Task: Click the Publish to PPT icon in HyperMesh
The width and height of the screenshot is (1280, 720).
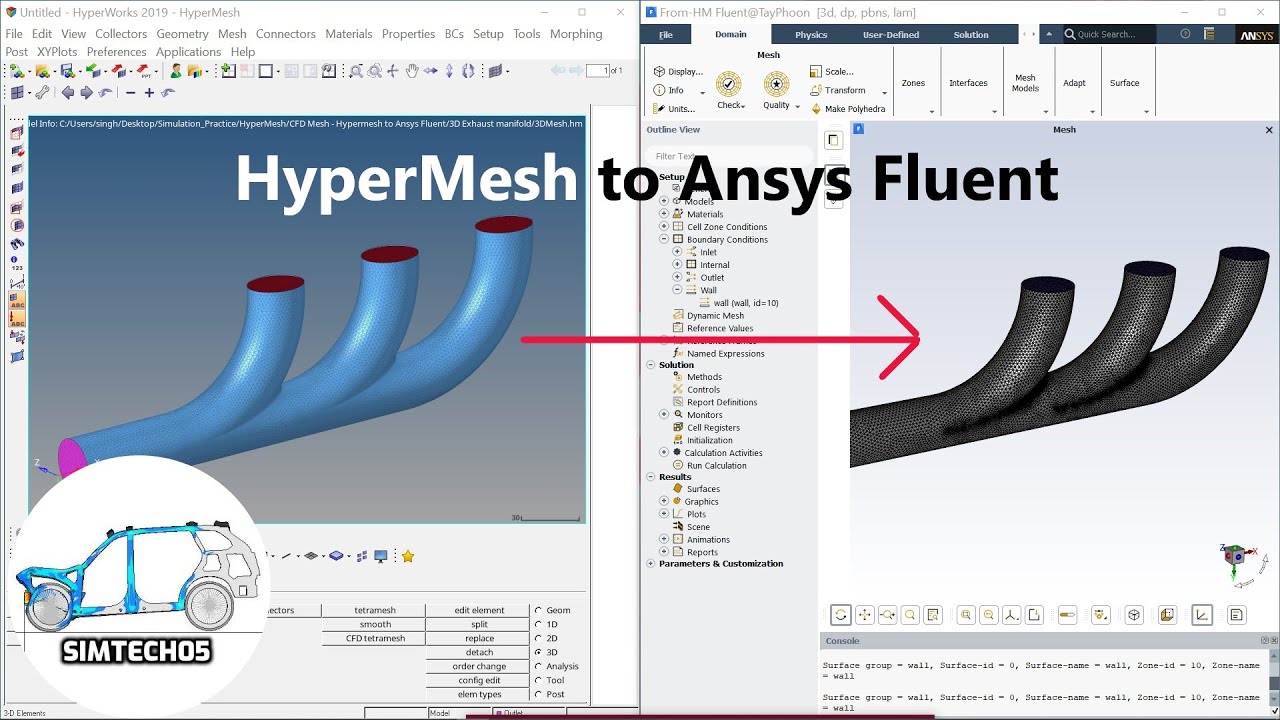Action: pos(144,71)
